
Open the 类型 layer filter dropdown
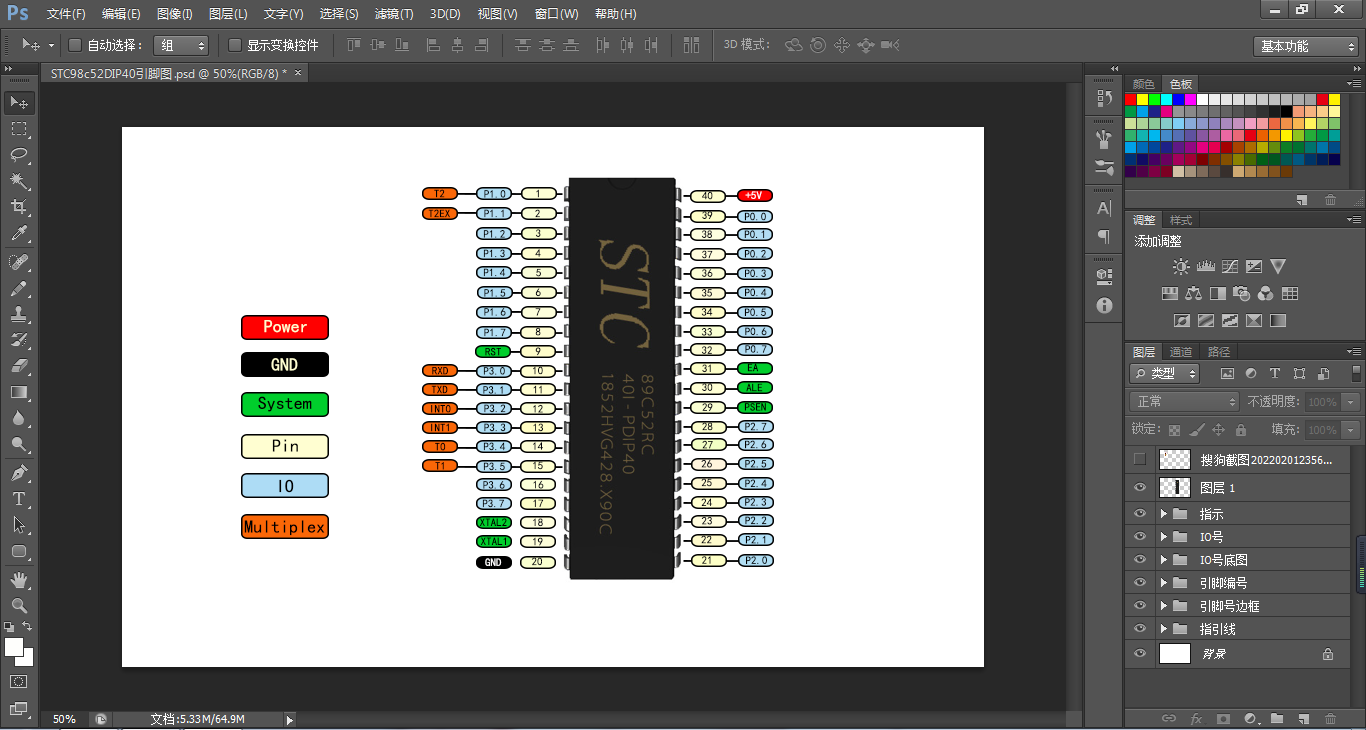tap(1165, 373)
